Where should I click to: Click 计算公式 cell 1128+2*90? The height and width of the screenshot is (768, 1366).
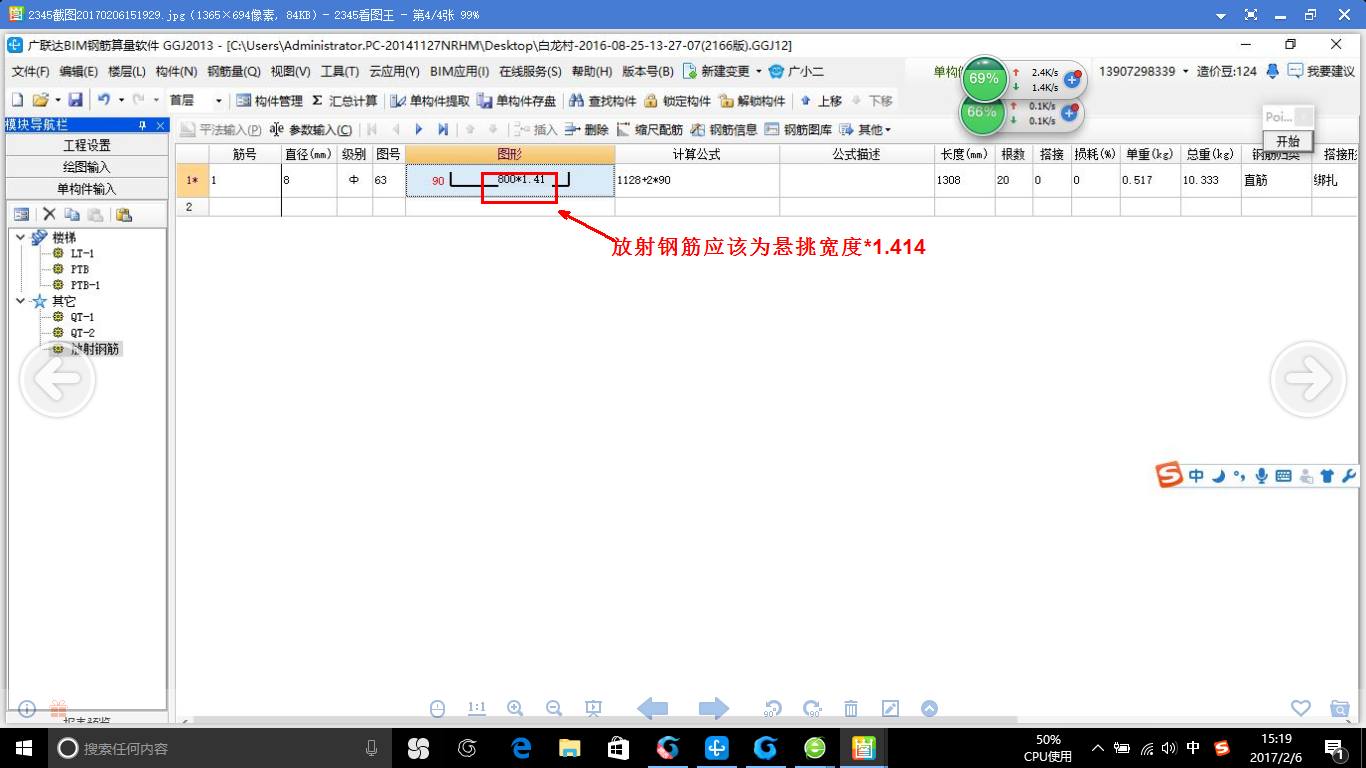coord(697,180)
